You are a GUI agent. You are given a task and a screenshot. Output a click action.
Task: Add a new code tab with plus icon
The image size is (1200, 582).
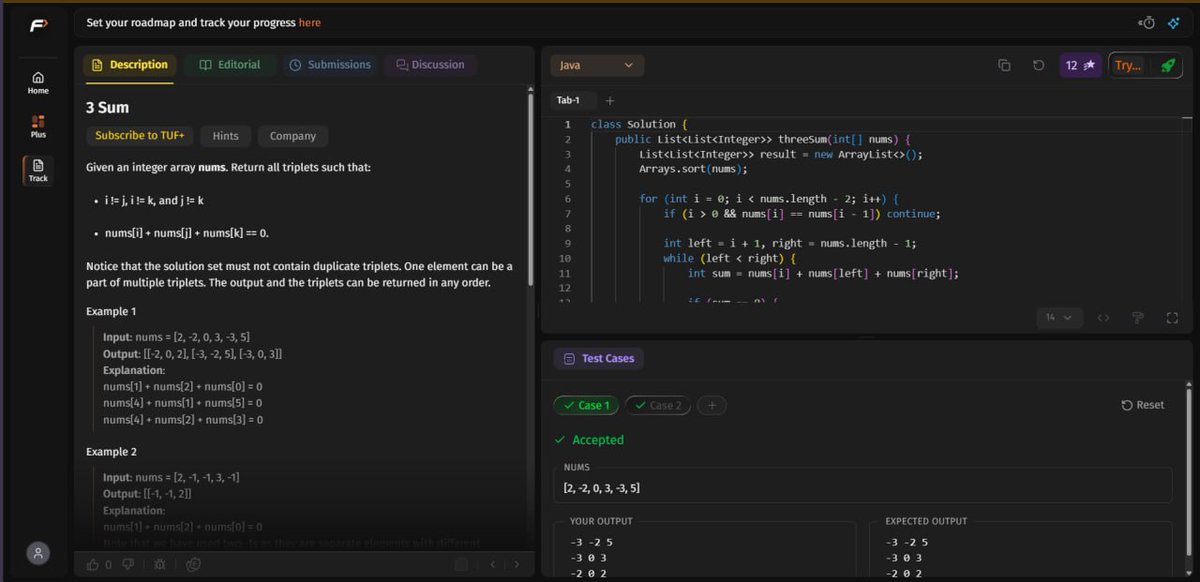610,100
